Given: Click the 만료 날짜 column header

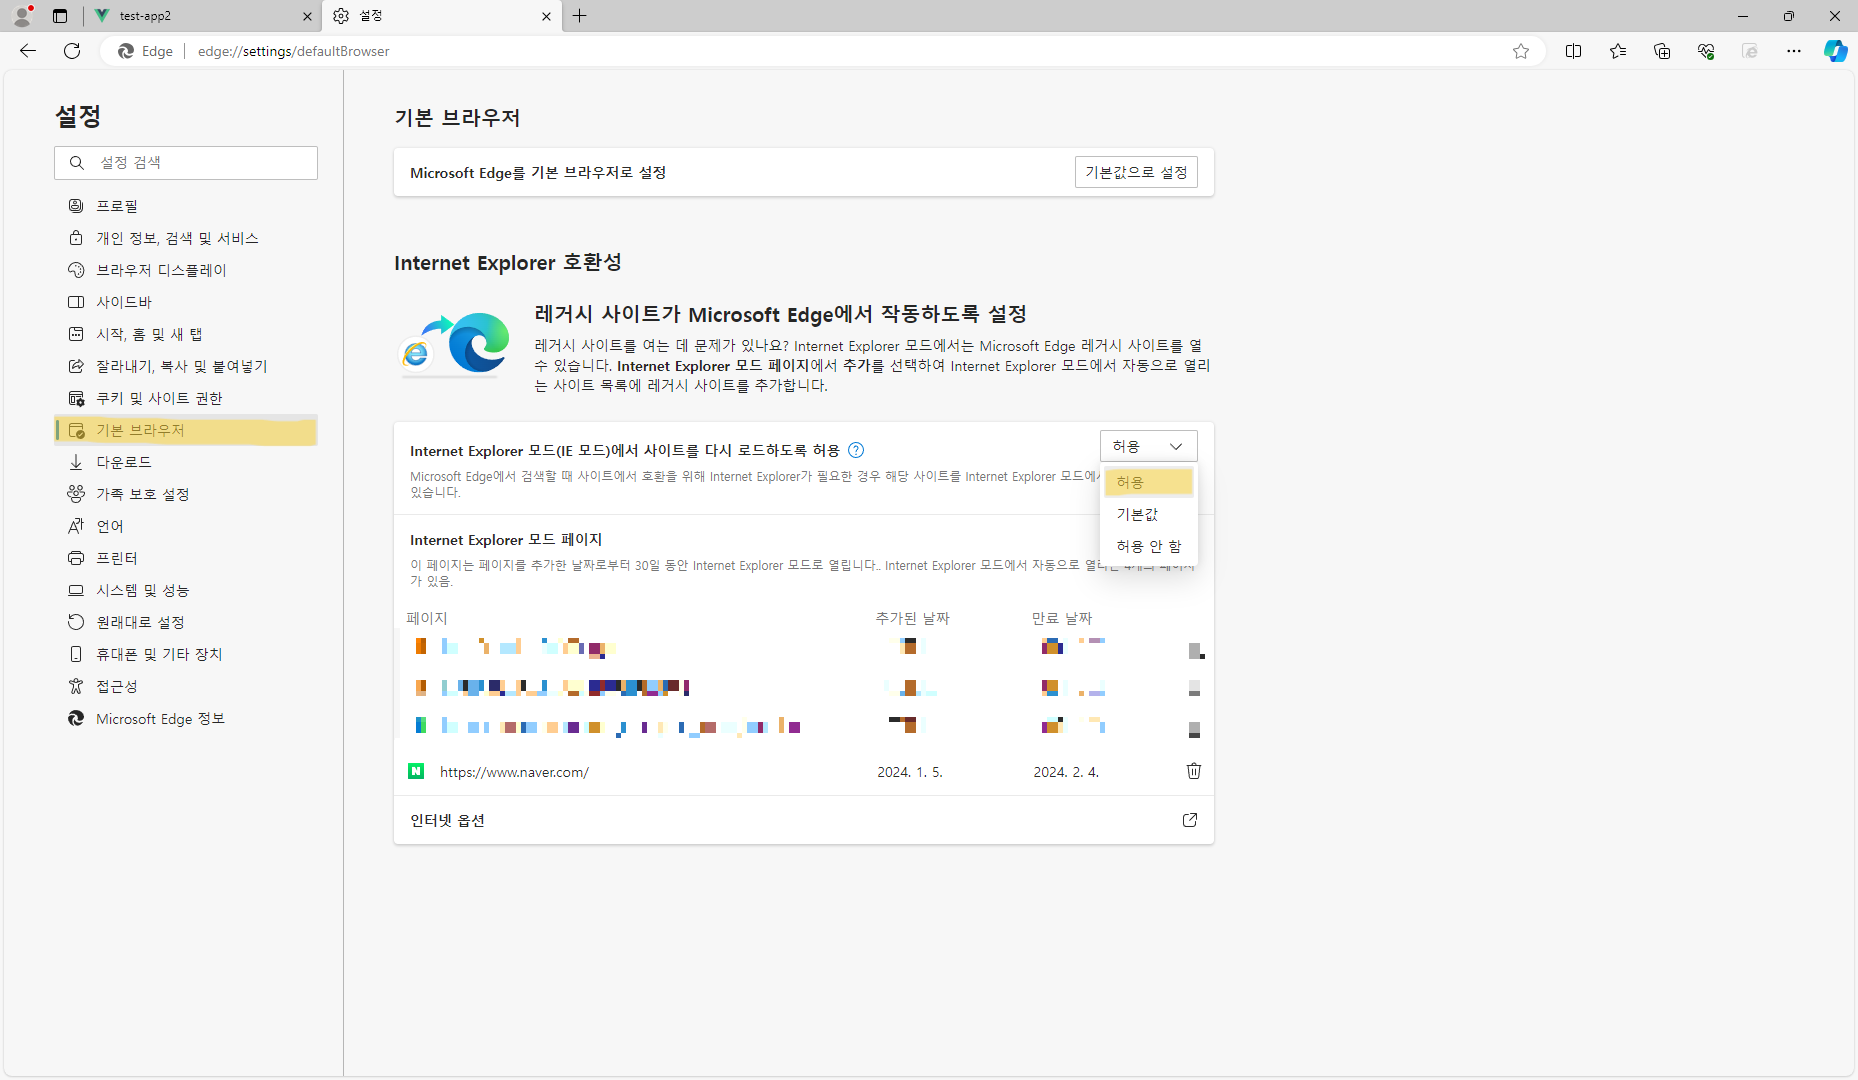Looking at the screenshot, I should coord(1062,618).
